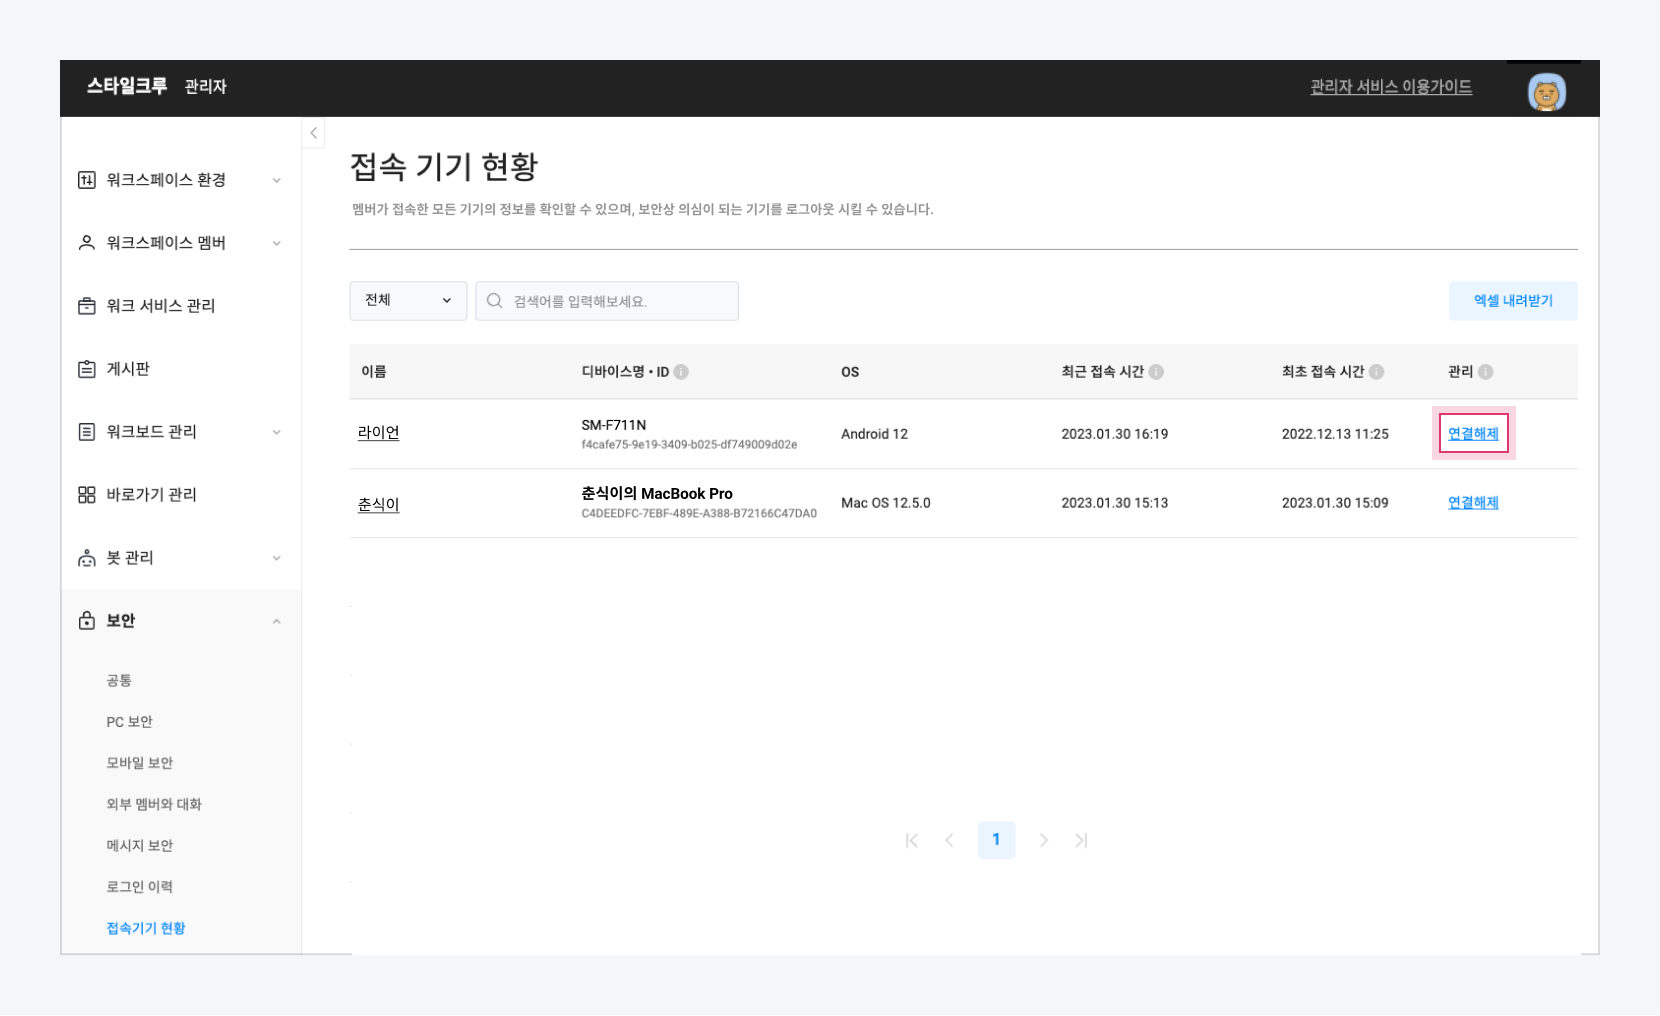Click info icon next to 관리 column
This screenshot has width=1660, height=1016.
point(1486,372)
